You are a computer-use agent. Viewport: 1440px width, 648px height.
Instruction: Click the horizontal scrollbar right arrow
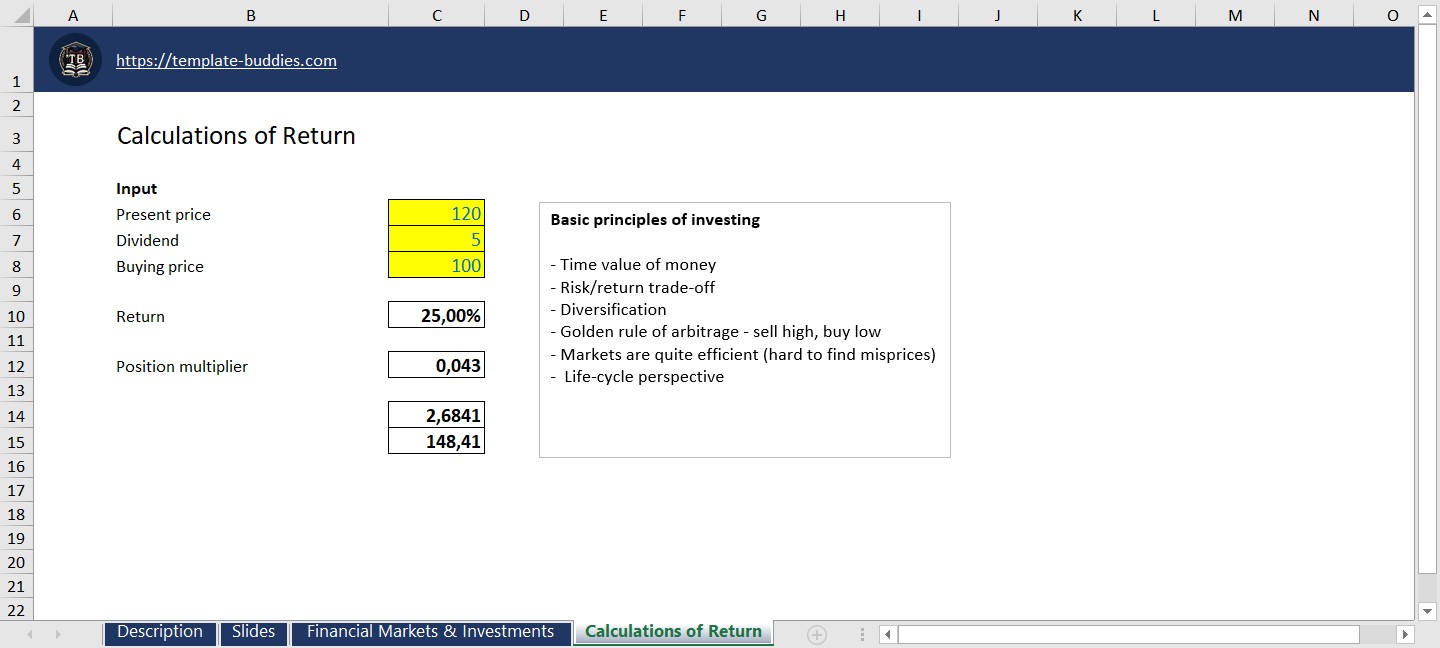1405,634
